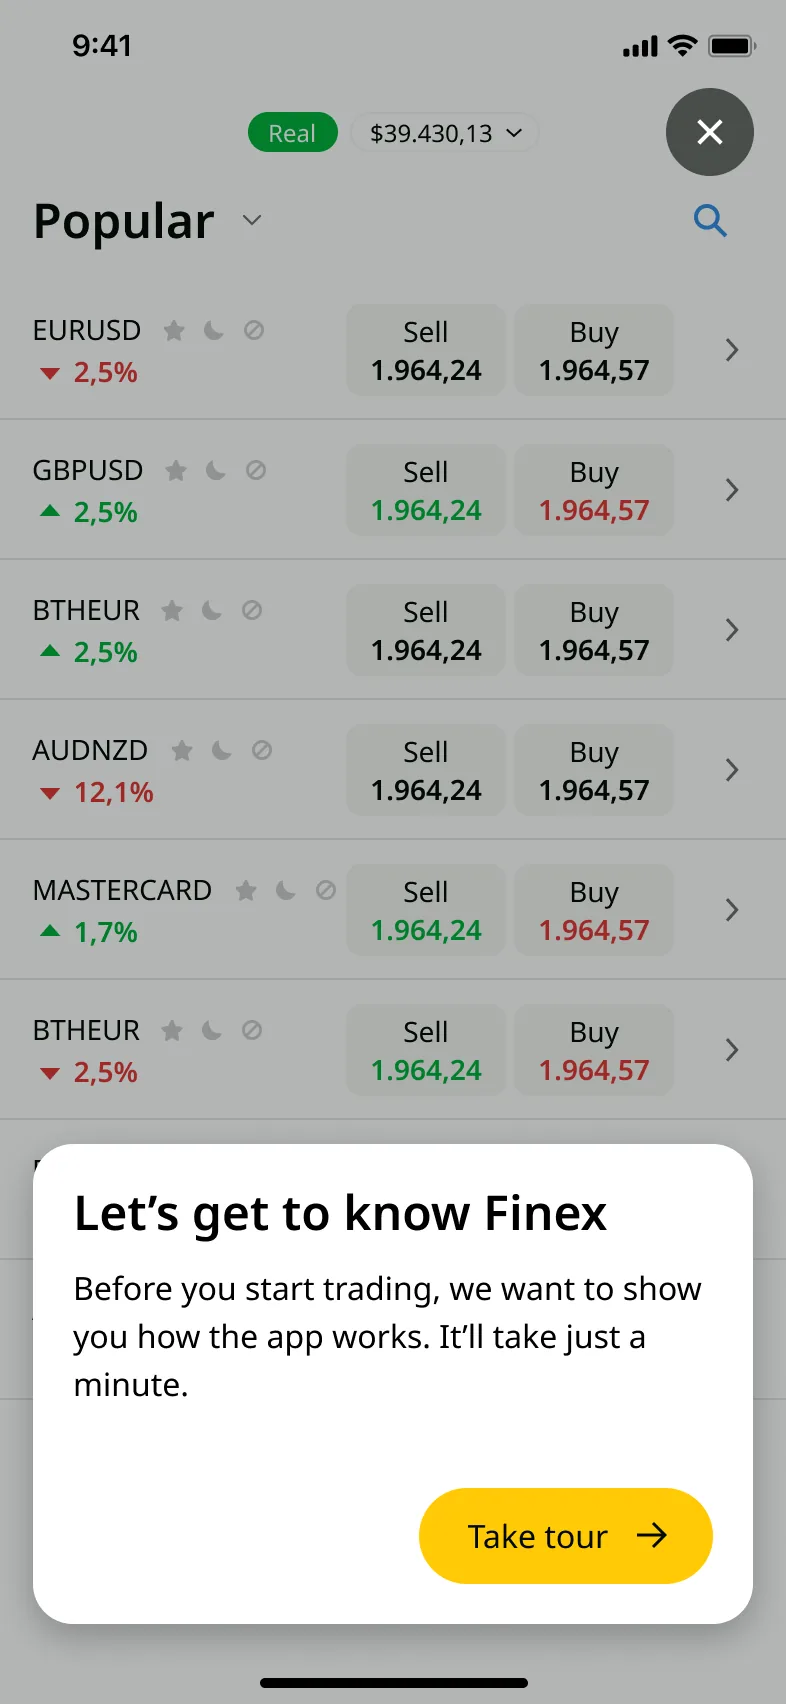Image resolution: width=786 pixels, height=1704 pixels.
Task: Open MASTERCARD details via right chevron
Action: (x=732, y=910)
